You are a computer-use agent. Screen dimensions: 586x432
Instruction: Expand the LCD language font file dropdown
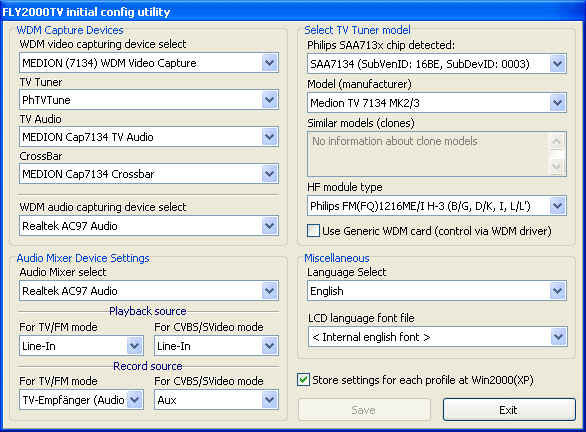[558, 337]
